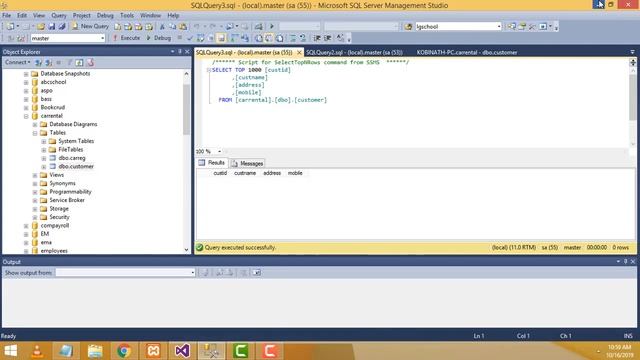Click the Display Estimated Execution Plan icon

click(x=200, y=38)
